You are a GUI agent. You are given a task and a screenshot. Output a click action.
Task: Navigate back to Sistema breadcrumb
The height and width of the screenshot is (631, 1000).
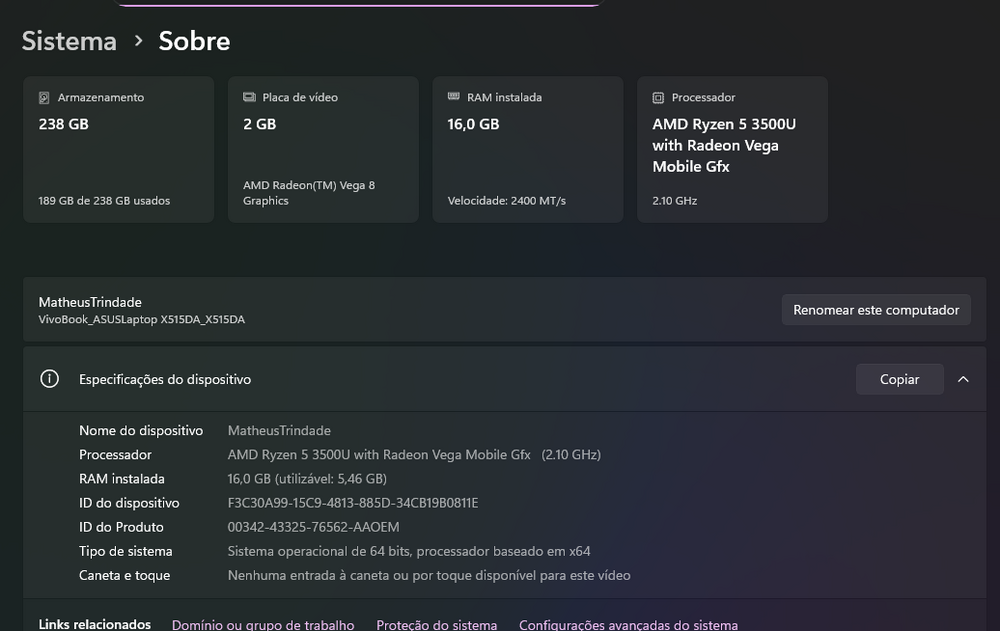pyautogui.click(x=69, y=41)
